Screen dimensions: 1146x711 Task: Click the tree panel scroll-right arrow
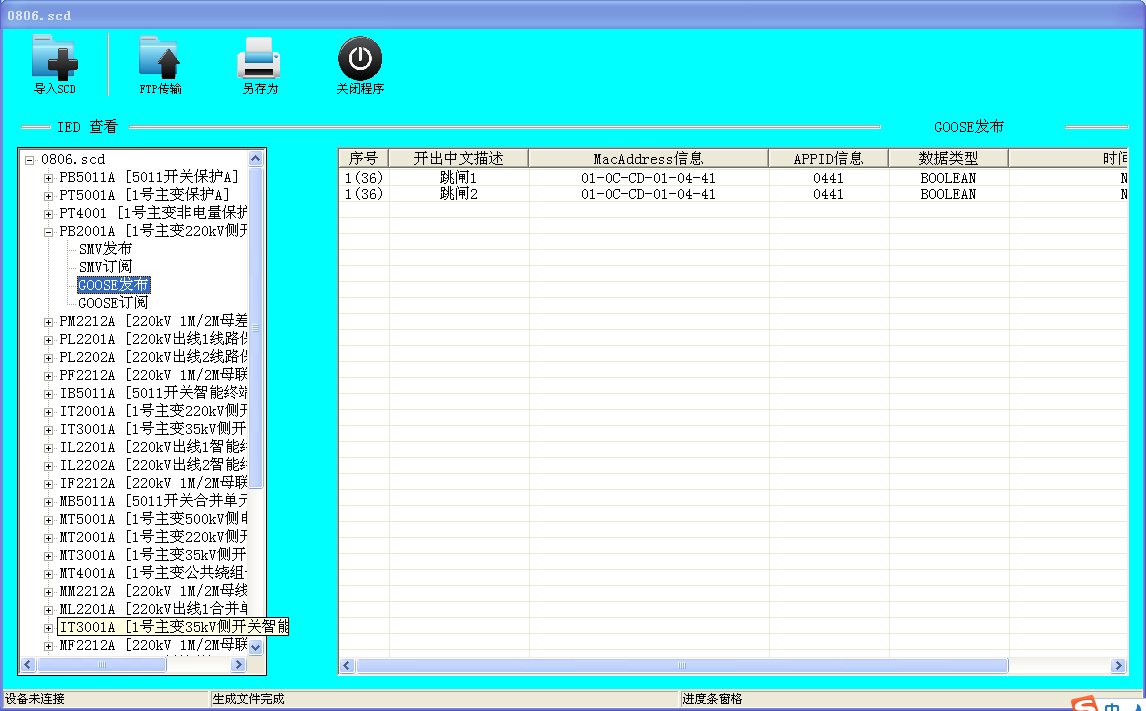click(x=238, y=664)
